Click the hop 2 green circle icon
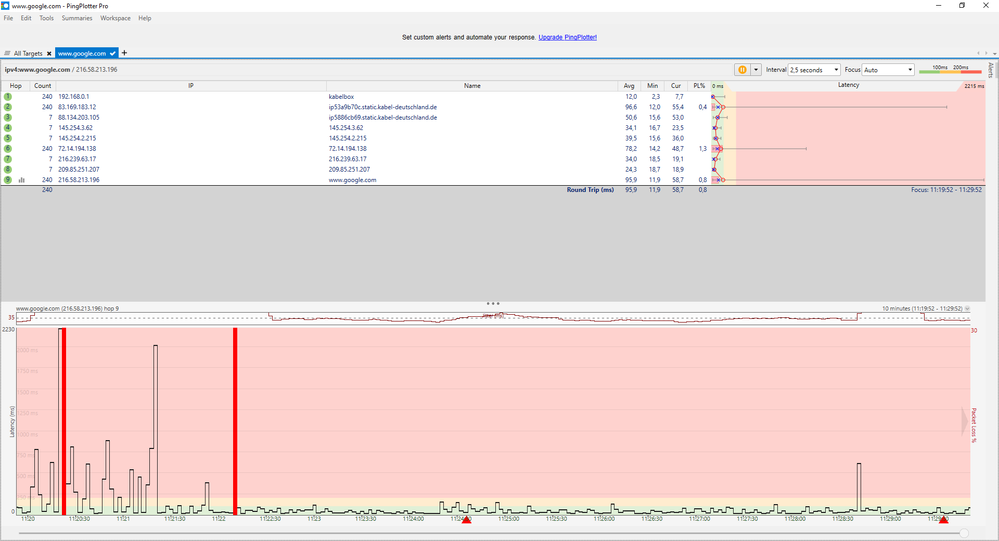The height and width of the screenshot is (541, 999). 8,107
